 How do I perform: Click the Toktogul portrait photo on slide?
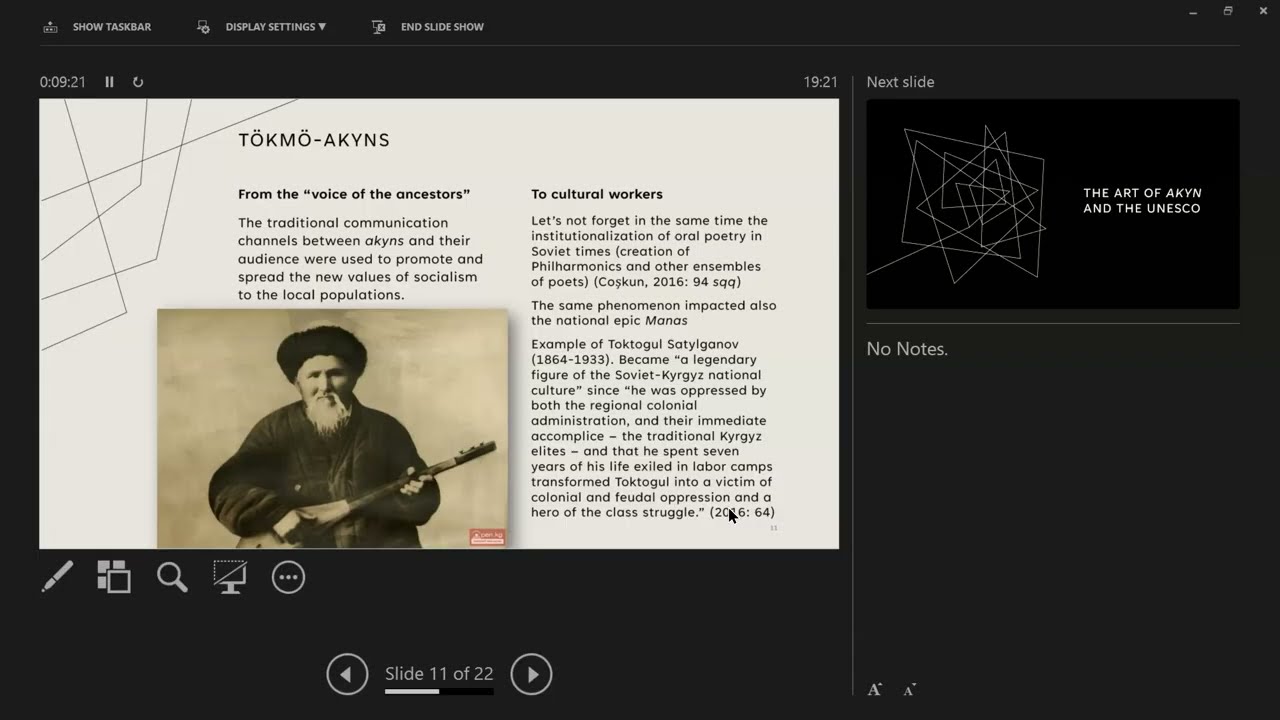click(x=332, y=428)
